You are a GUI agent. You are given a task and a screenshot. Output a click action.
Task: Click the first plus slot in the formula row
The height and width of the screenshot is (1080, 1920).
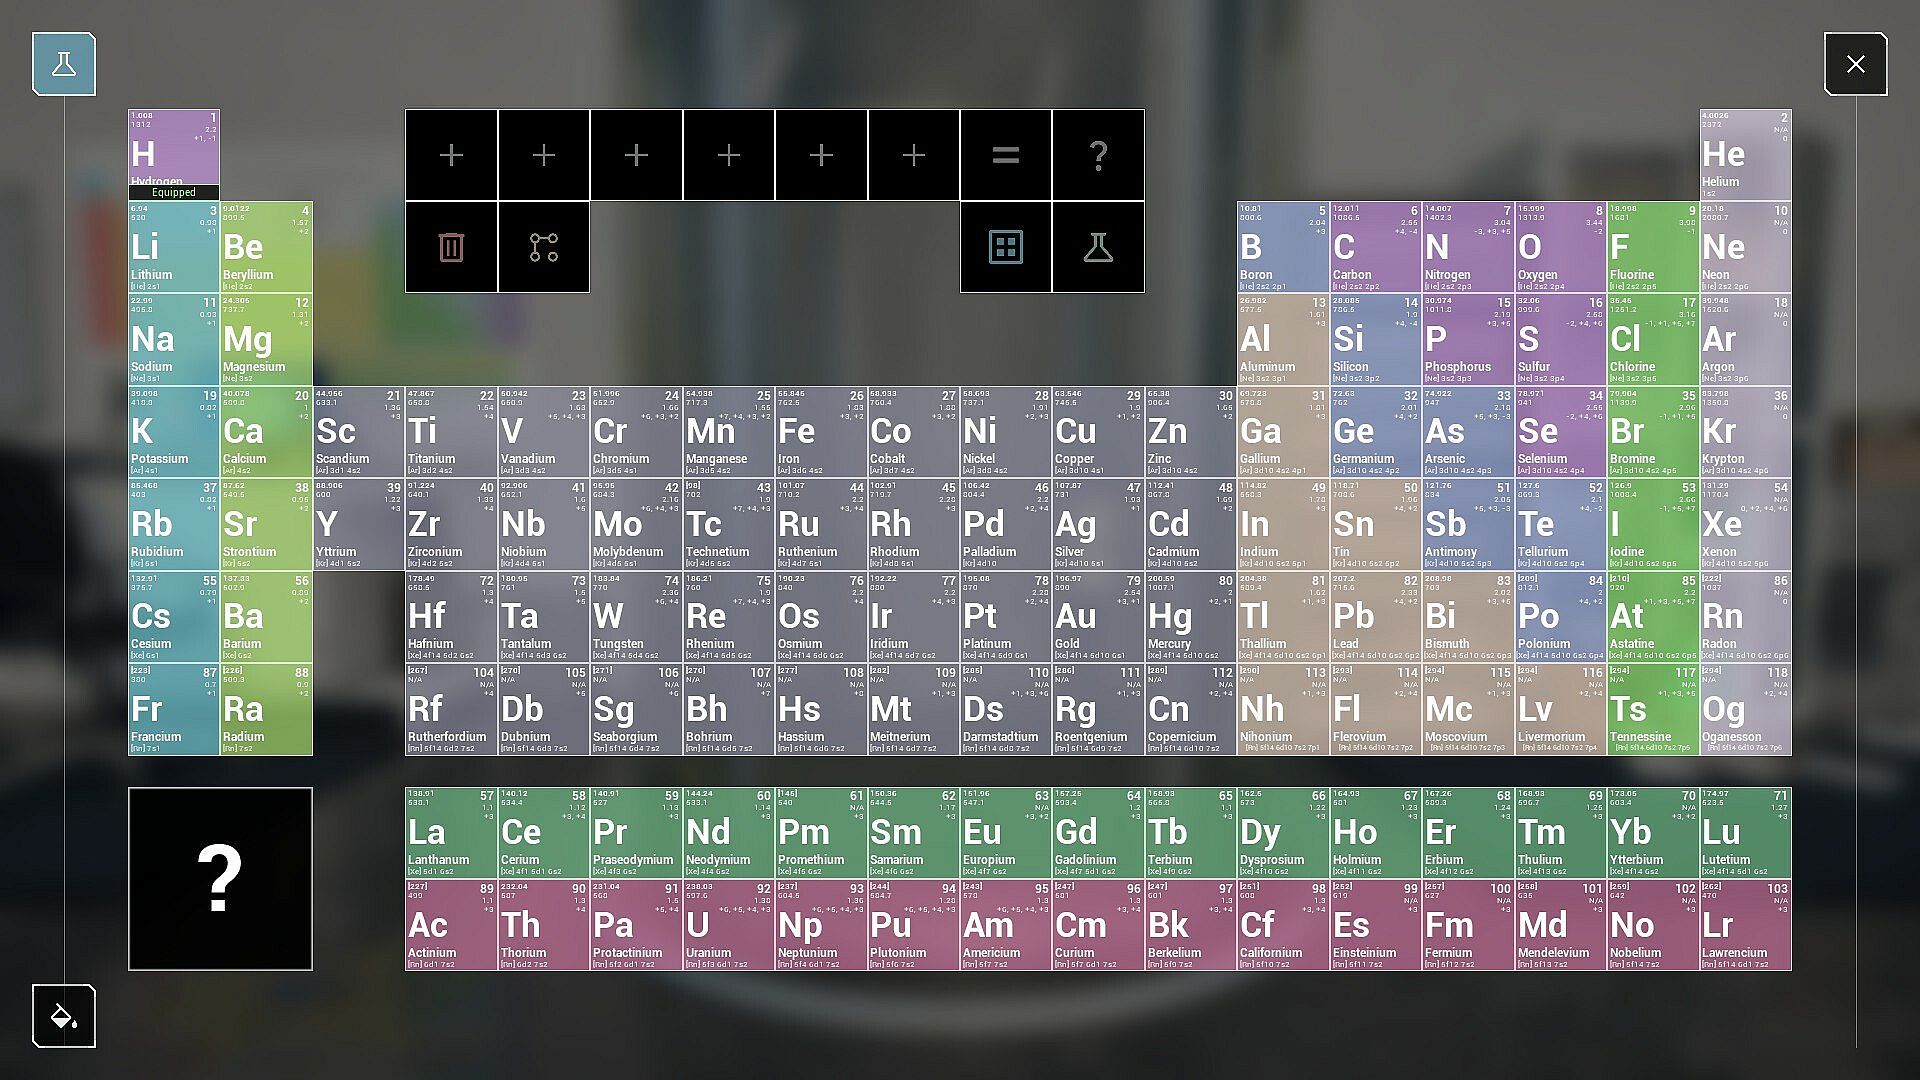point(451,155)
